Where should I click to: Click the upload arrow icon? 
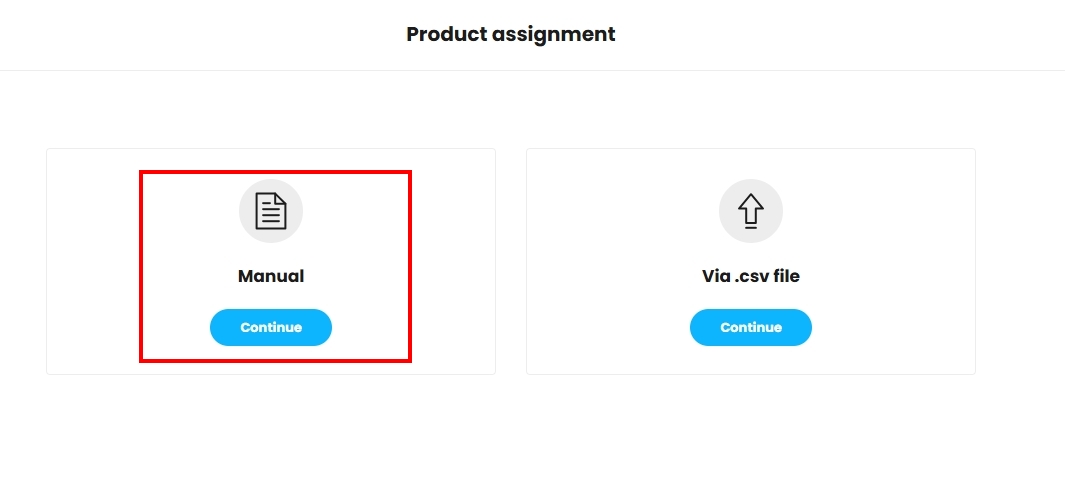pos(751,211)
